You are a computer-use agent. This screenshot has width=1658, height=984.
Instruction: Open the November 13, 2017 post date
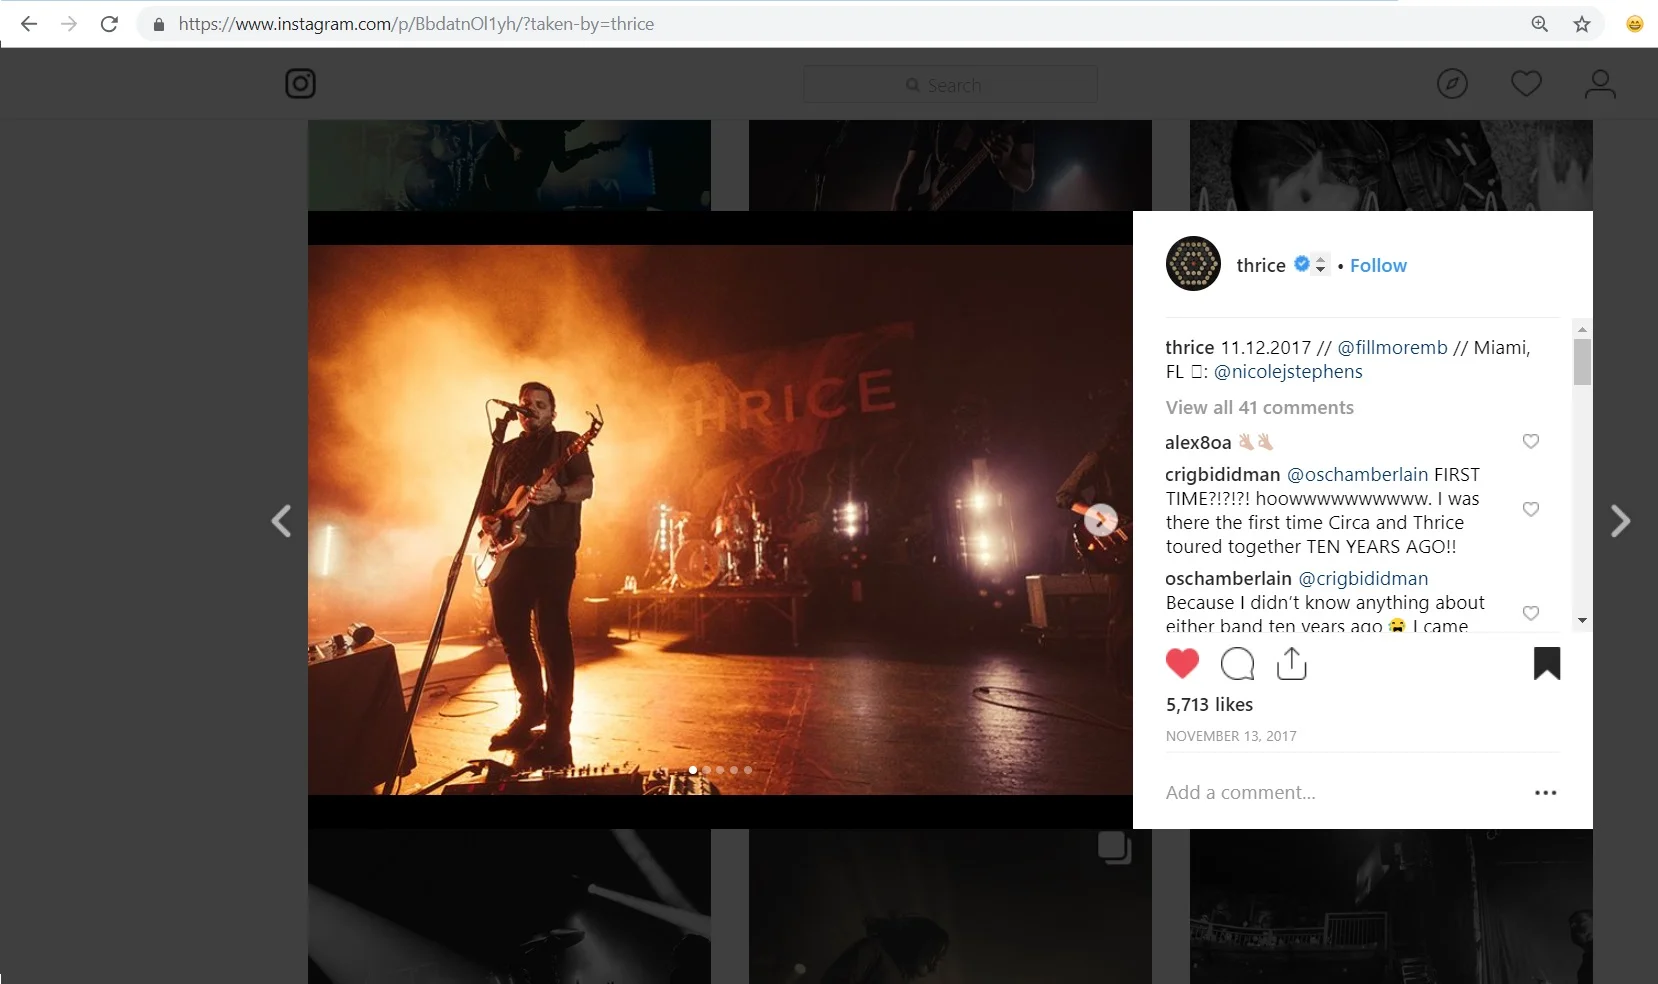point(1231,736)
